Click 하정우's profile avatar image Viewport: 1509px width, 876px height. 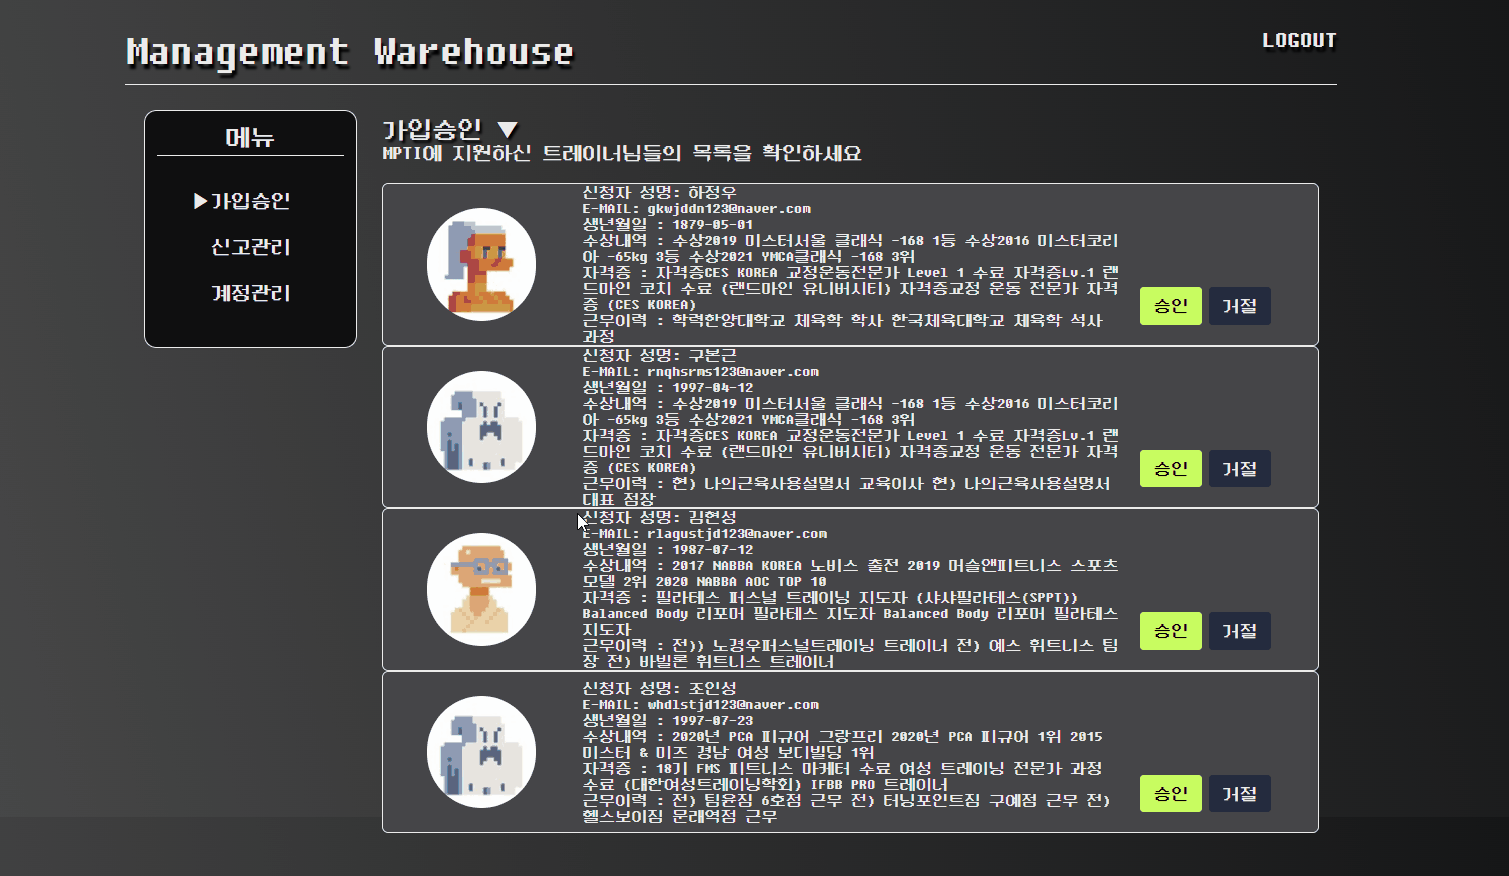(482, 263)
